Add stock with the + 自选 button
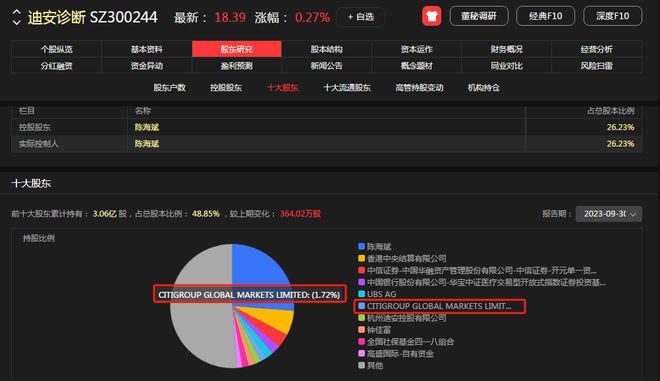The image size is (660, 381). point(361,17)
